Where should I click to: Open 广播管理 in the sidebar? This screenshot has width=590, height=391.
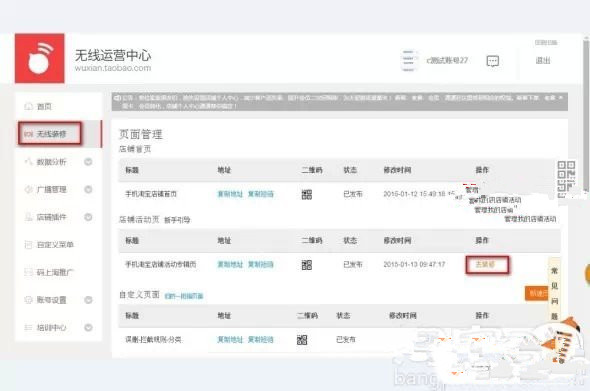51,189
